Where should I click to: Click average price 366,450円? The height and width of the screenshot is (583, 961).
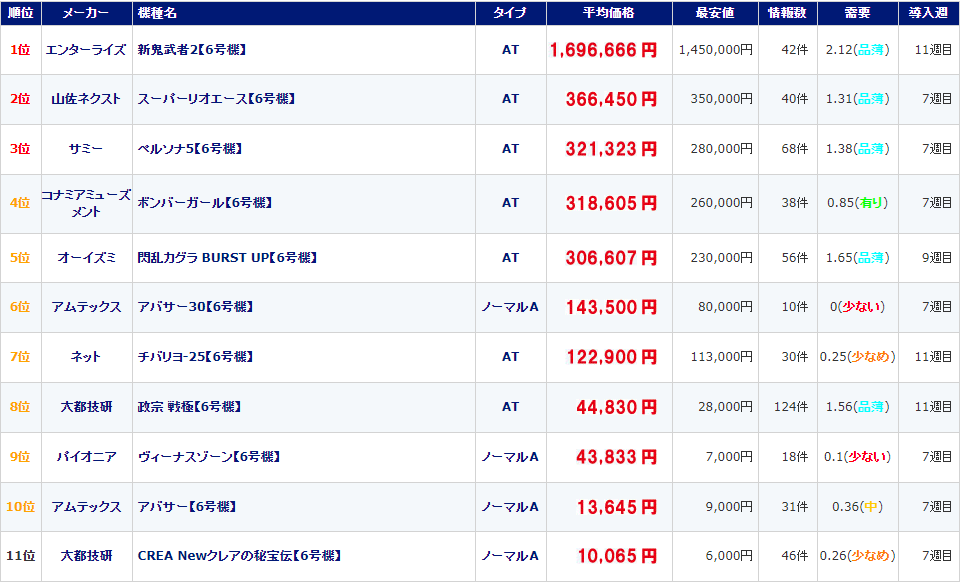[x=611, y=99]
